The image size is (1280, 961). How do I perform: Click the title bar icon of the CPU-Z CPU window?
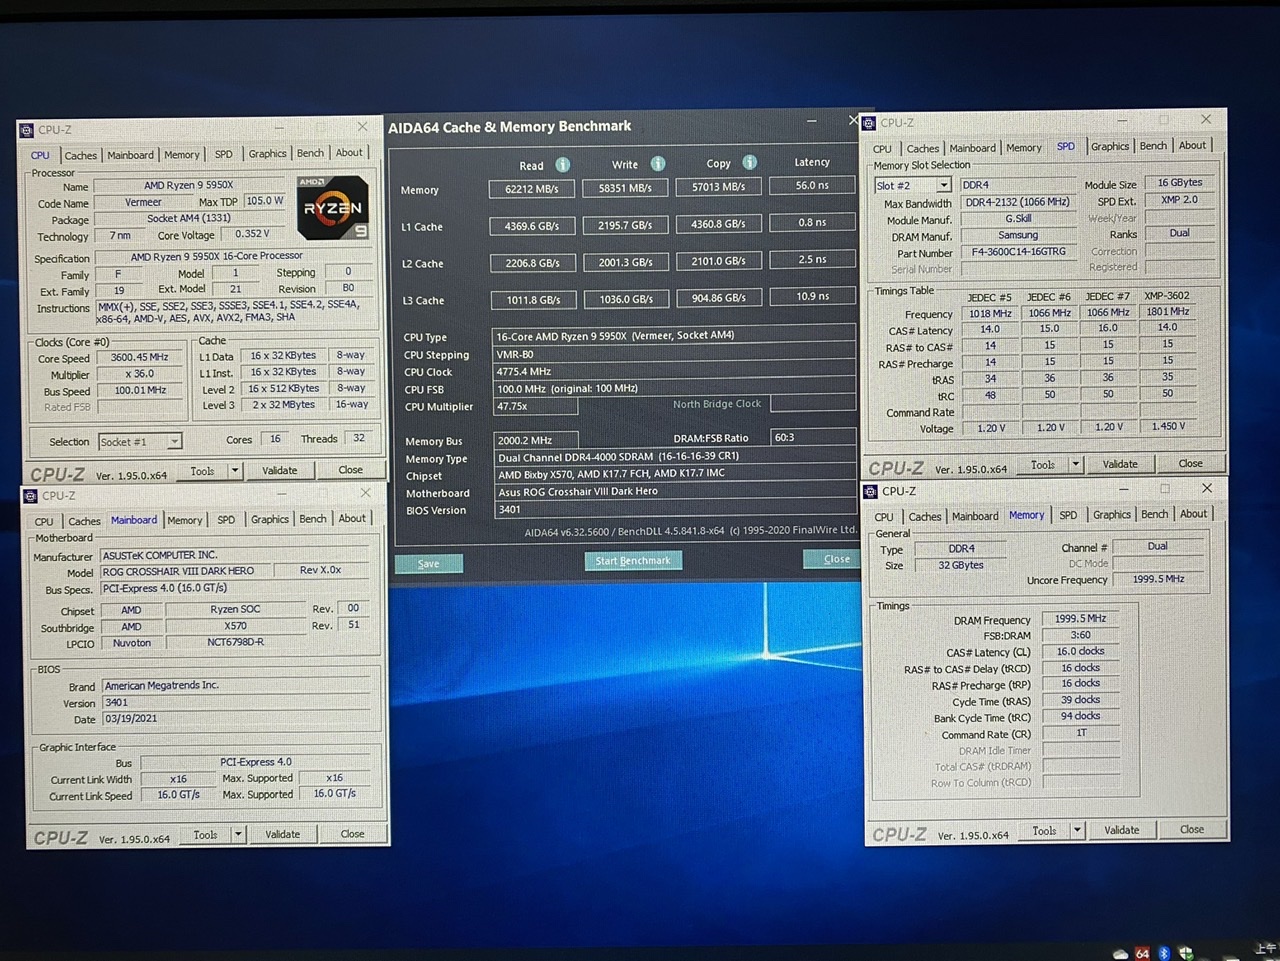(27, 130)
